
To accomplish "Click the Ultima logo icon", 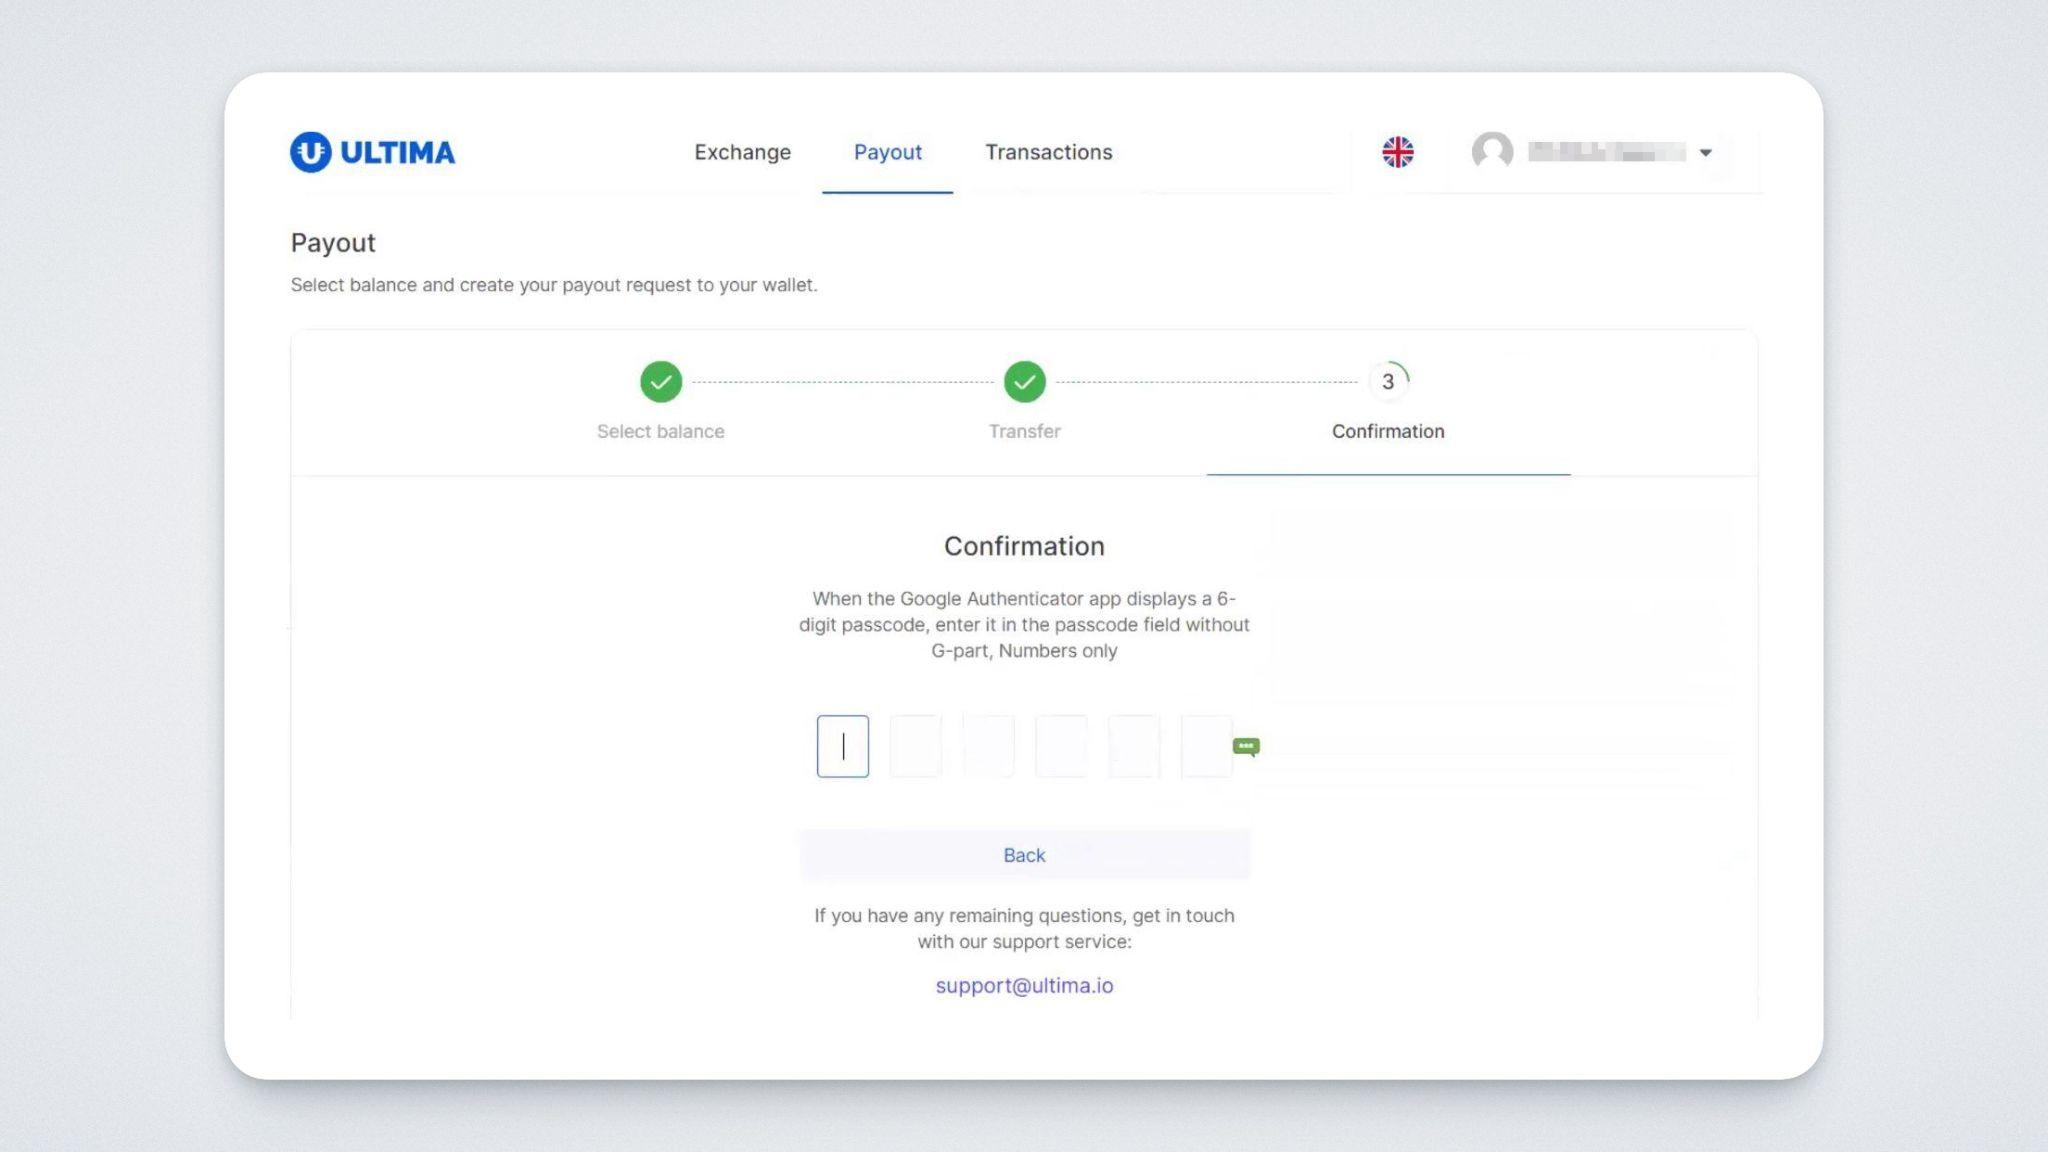I will click(310, 152).
